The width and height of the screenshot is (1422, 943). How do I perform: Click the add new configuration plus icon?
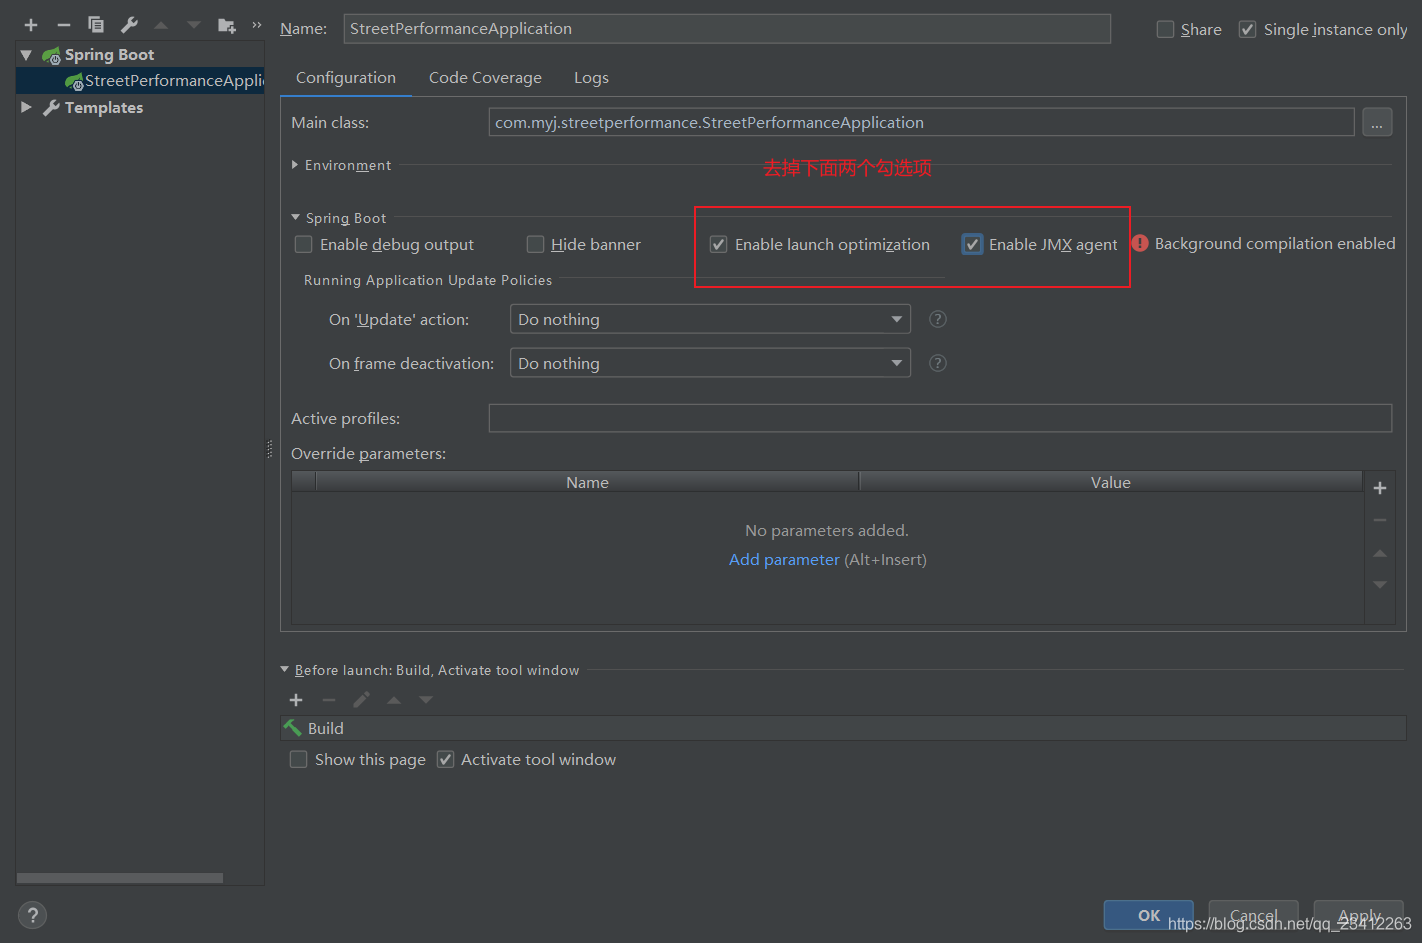pos(31,25)
